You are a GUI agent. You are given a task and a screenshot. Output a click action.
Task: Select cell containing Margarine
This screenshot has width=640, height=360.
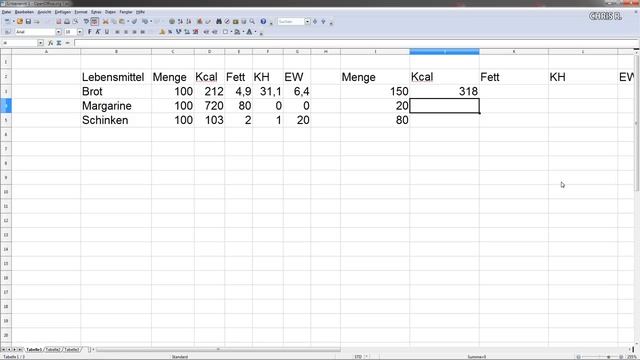(x=116, y=106)
